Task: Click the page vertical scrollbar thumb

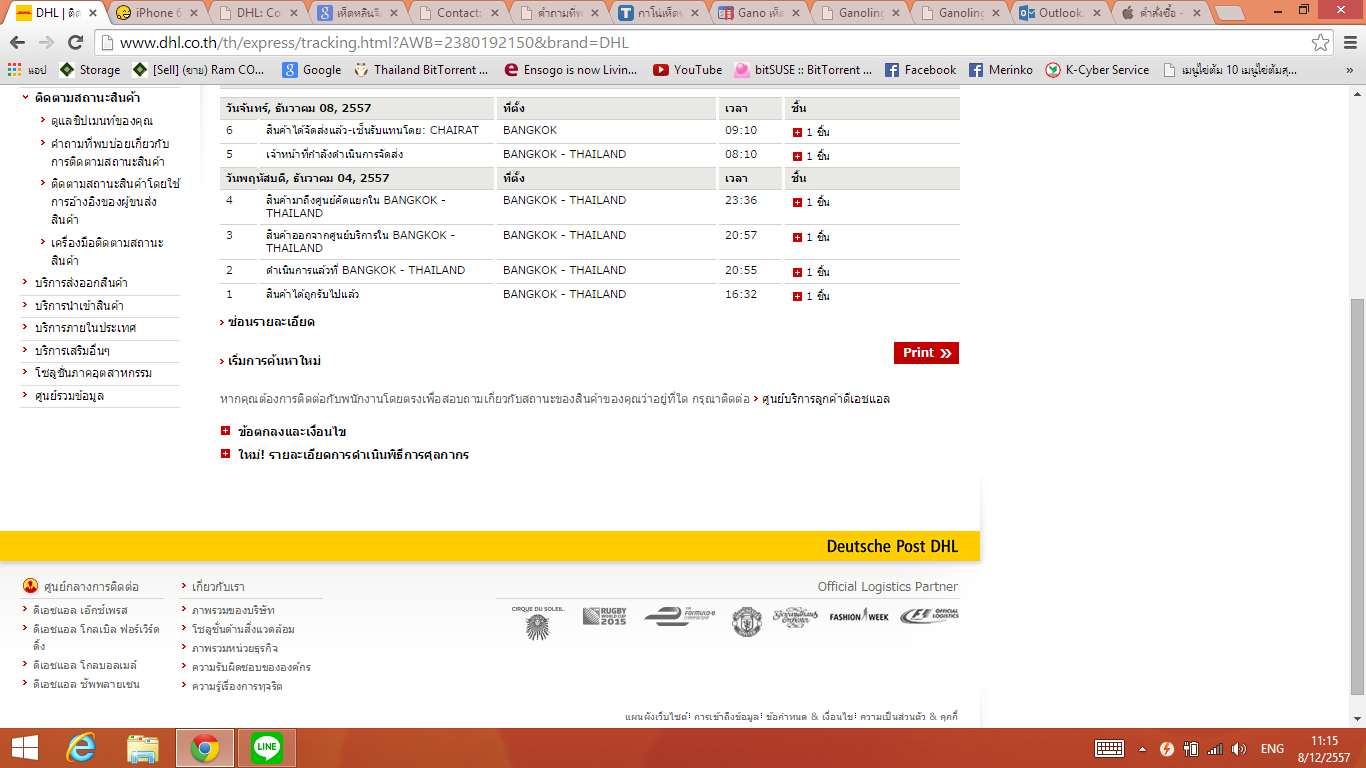Action: [1357, 496]
